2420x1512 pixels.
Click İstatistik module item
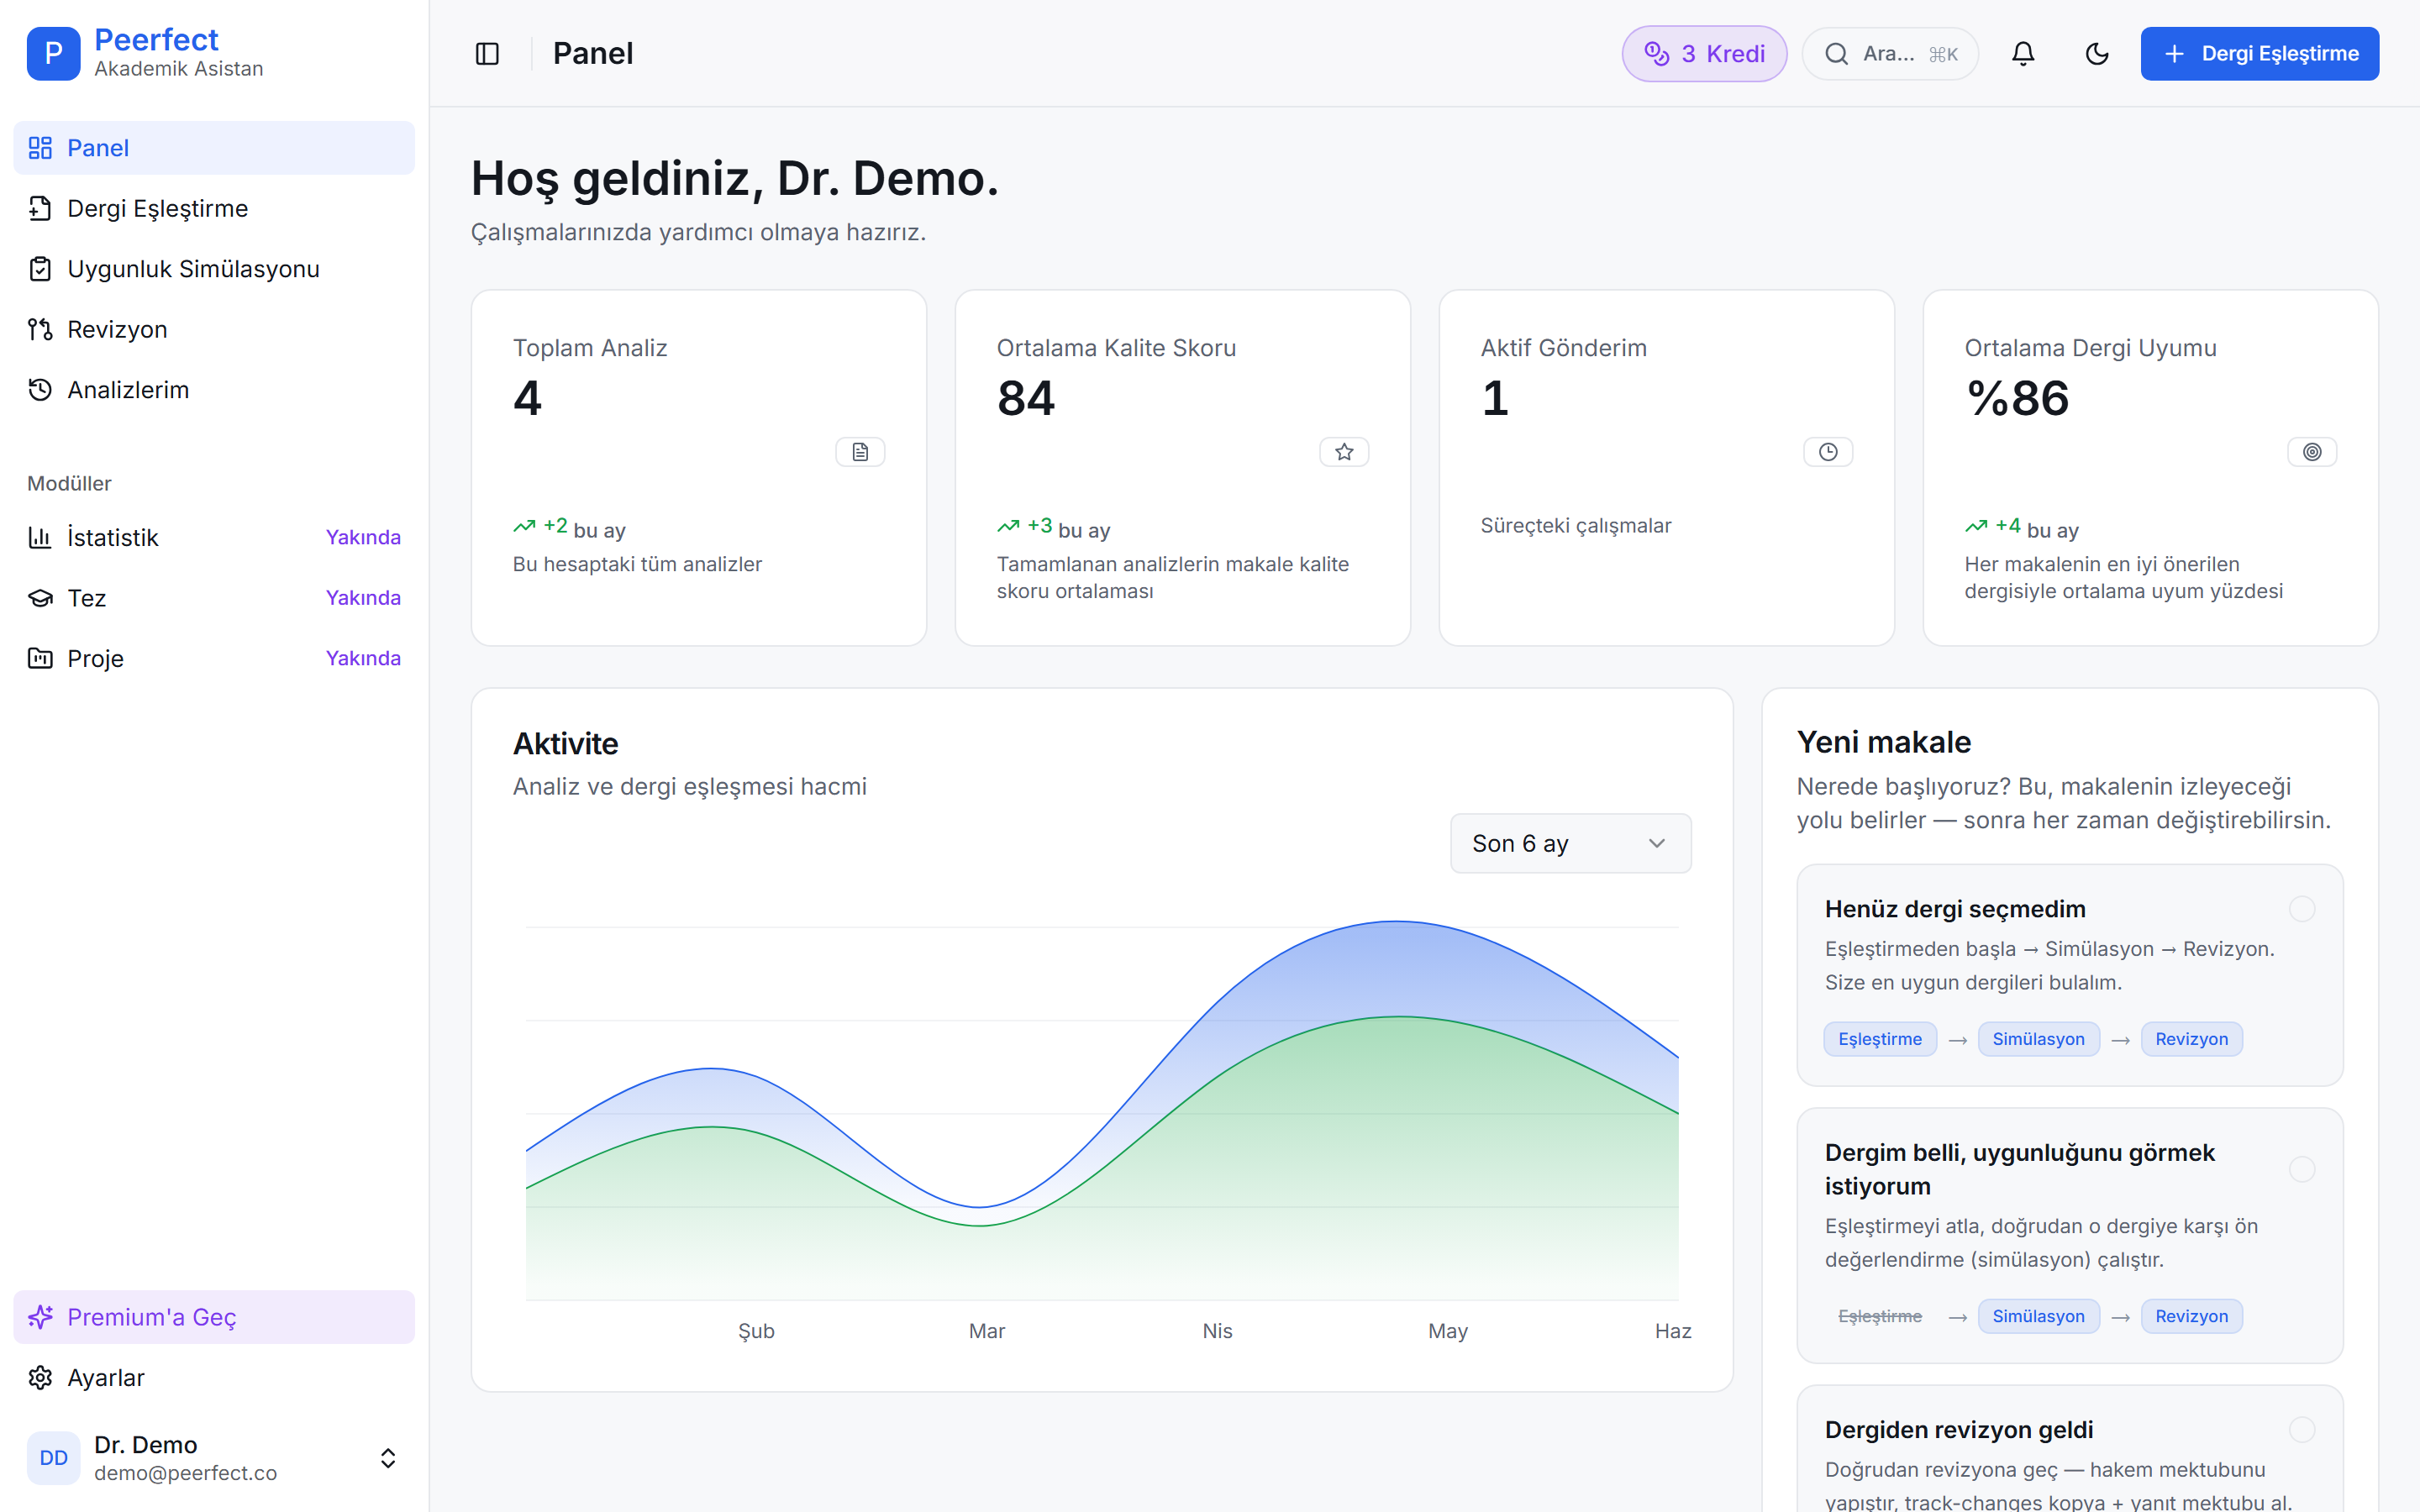(x=214, y=537)
